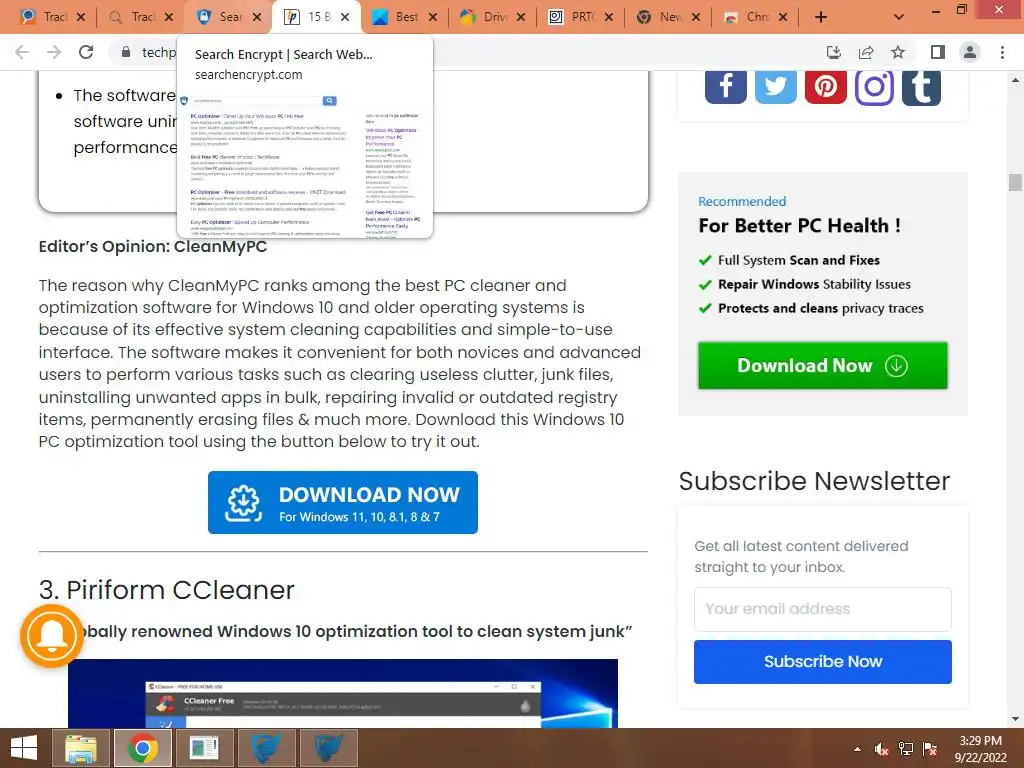Open a new tab with plus button
Screen dimensions: 1024x768
(x=821, y=17)
